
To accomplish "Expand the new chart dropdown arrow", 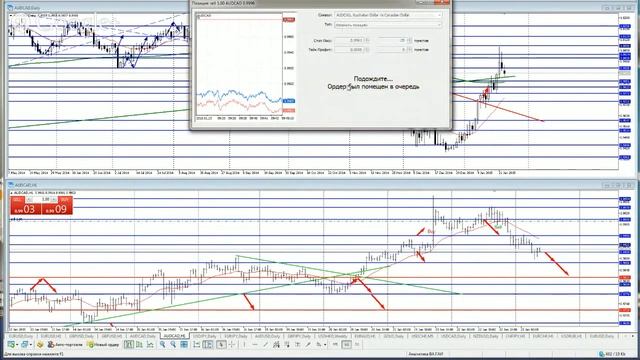I will 18,345.
